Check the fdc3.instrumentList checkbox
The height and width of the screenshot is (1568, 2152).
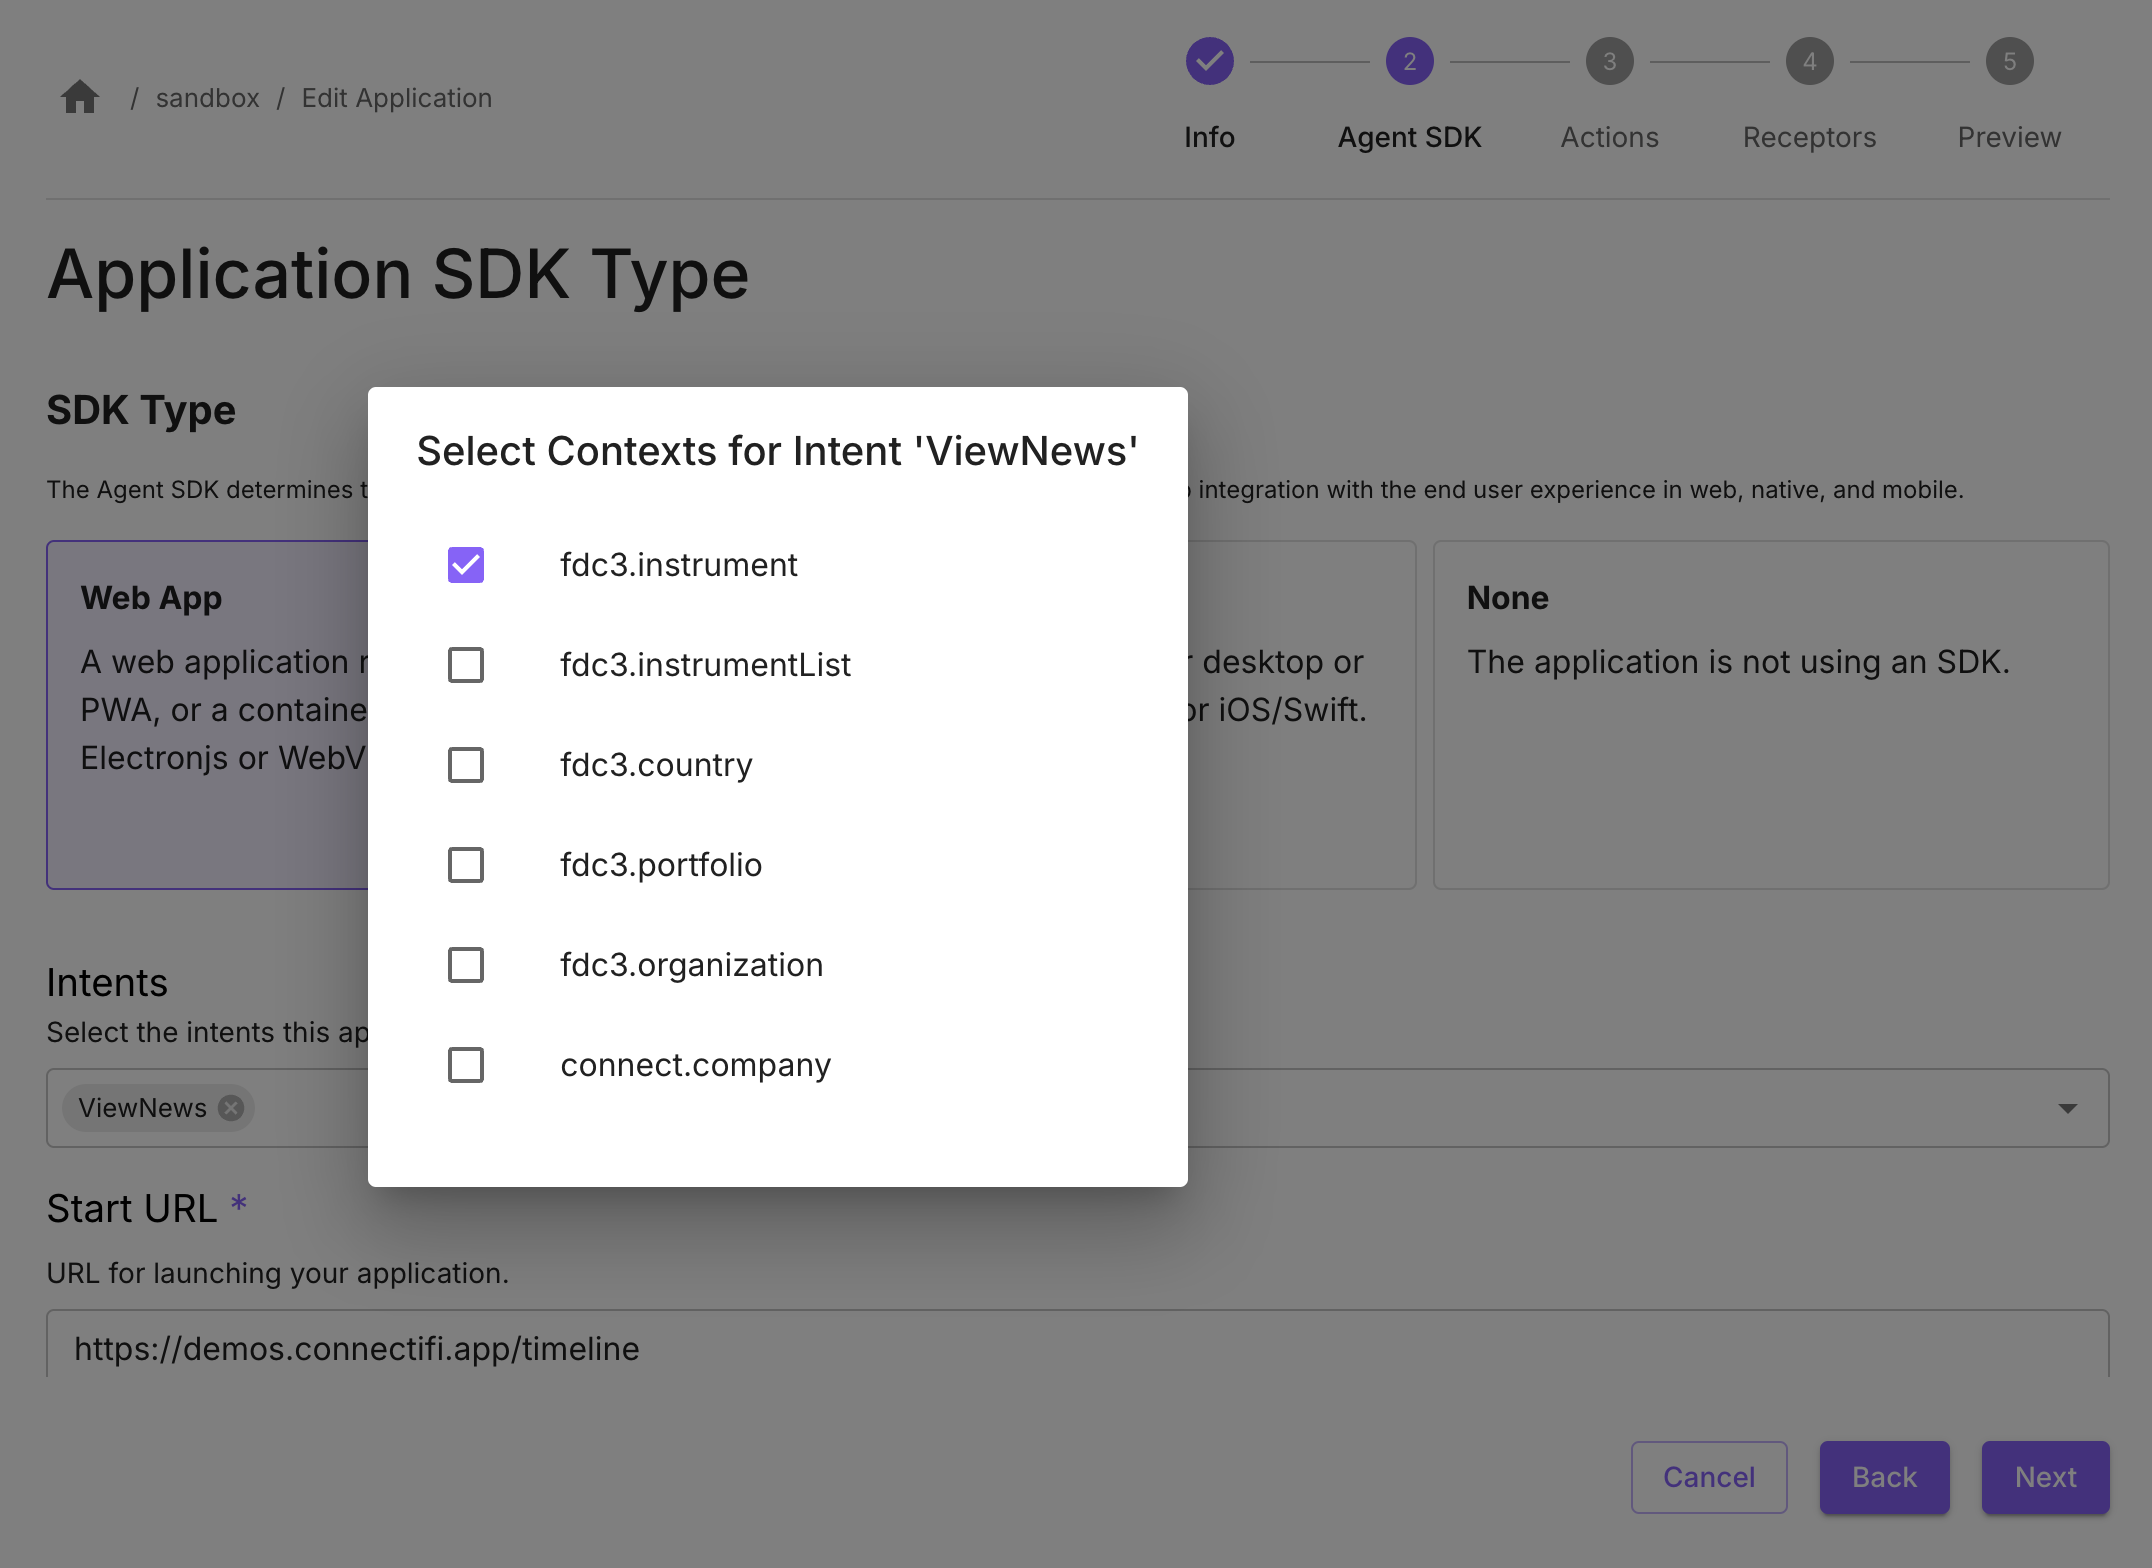point(466,665)
